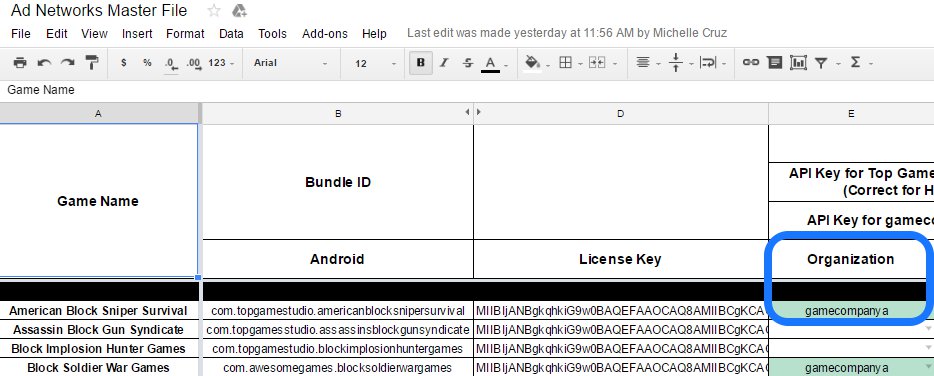Select American Block Sniper Survival cell
This screenshot has width=934, height=376.
pyautogui.click(x=98, y=311)
